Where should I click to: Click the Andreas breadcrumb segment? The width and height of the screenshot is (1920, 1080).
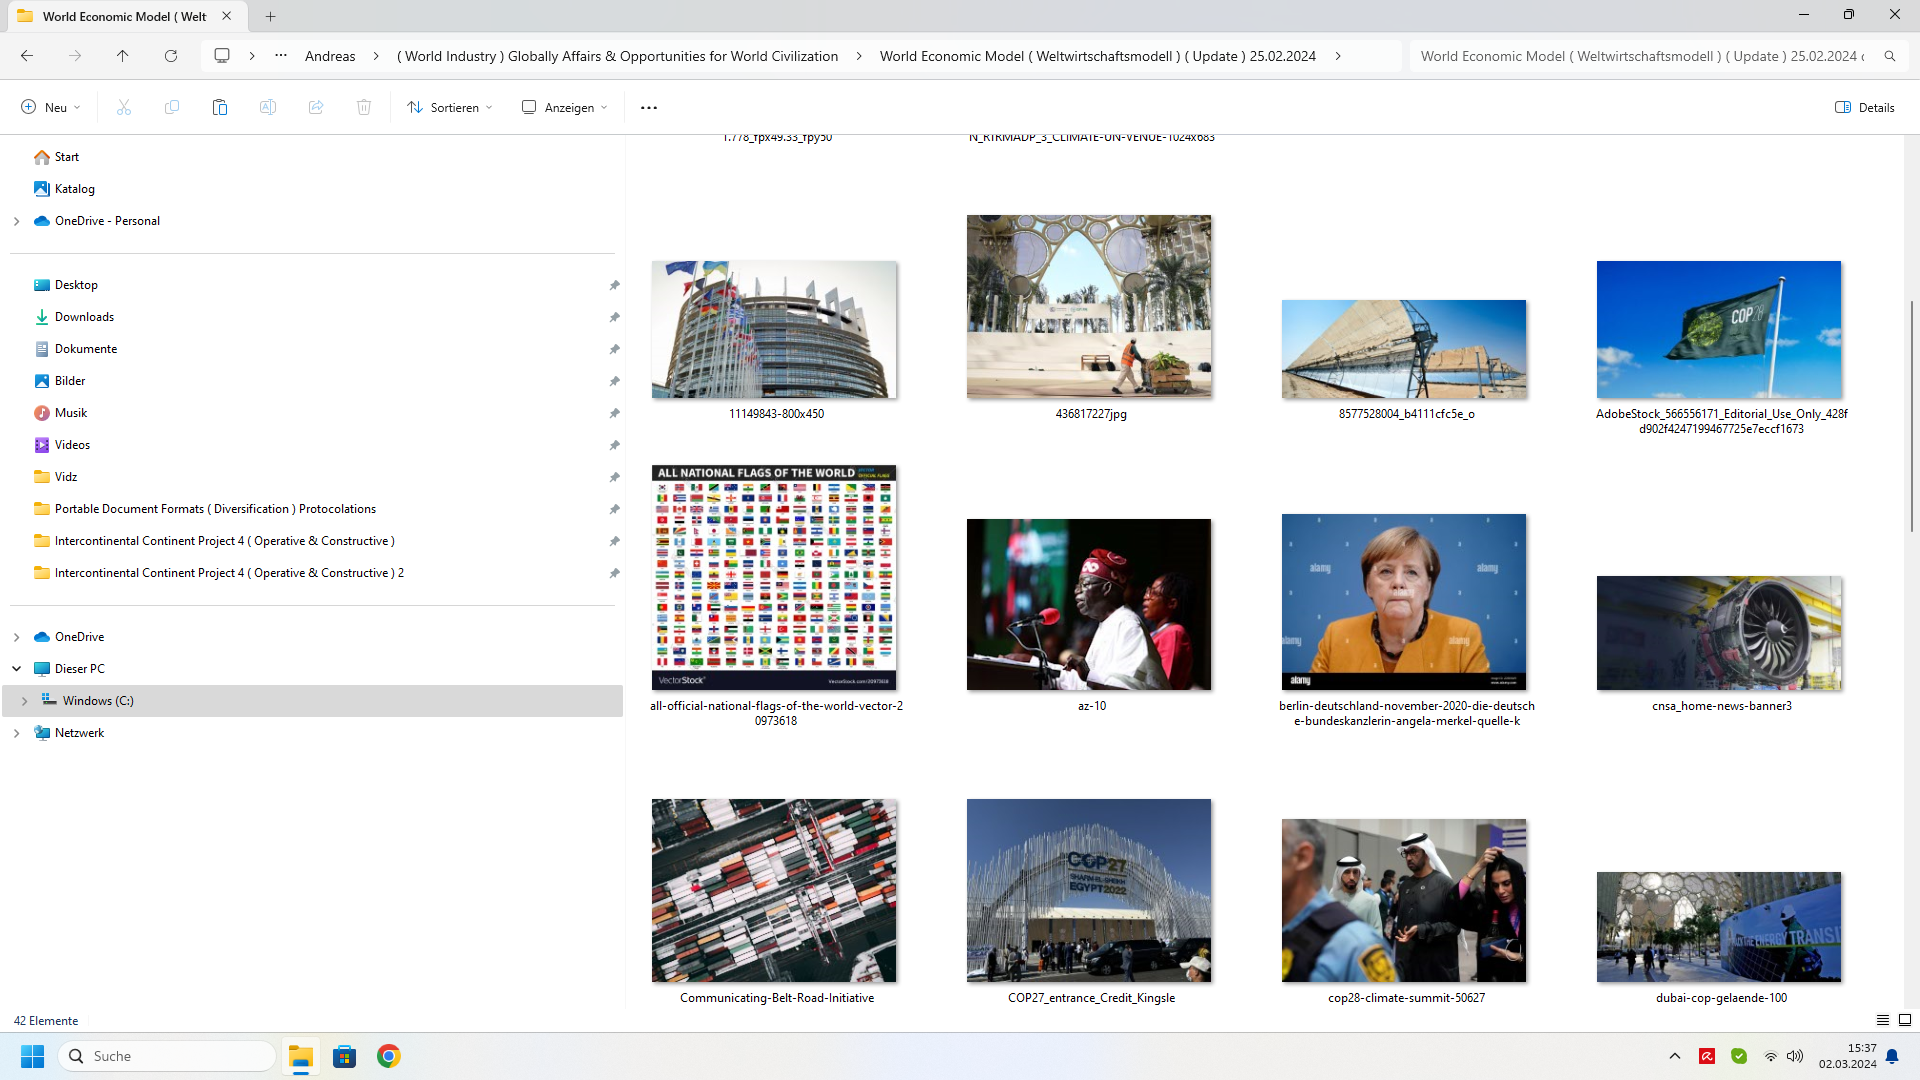330,56
